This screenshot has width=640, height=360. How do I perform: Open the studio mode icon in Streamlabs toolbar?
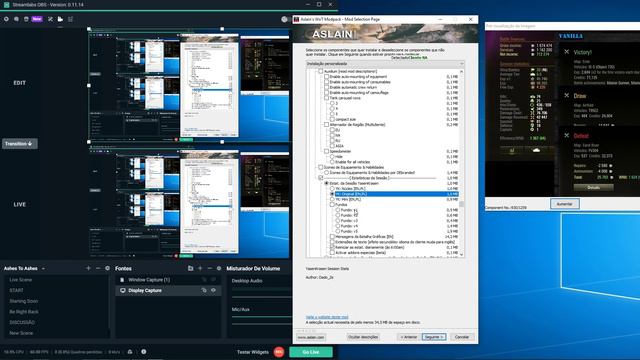pyautogui.click(x=70, y=19)
